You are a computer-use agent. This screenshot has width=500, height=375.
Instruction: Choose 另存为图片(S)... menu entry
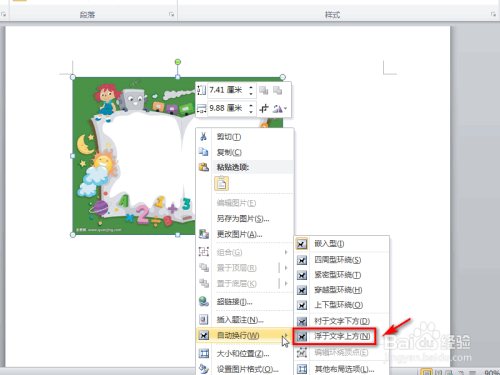[x=245, y=219]
